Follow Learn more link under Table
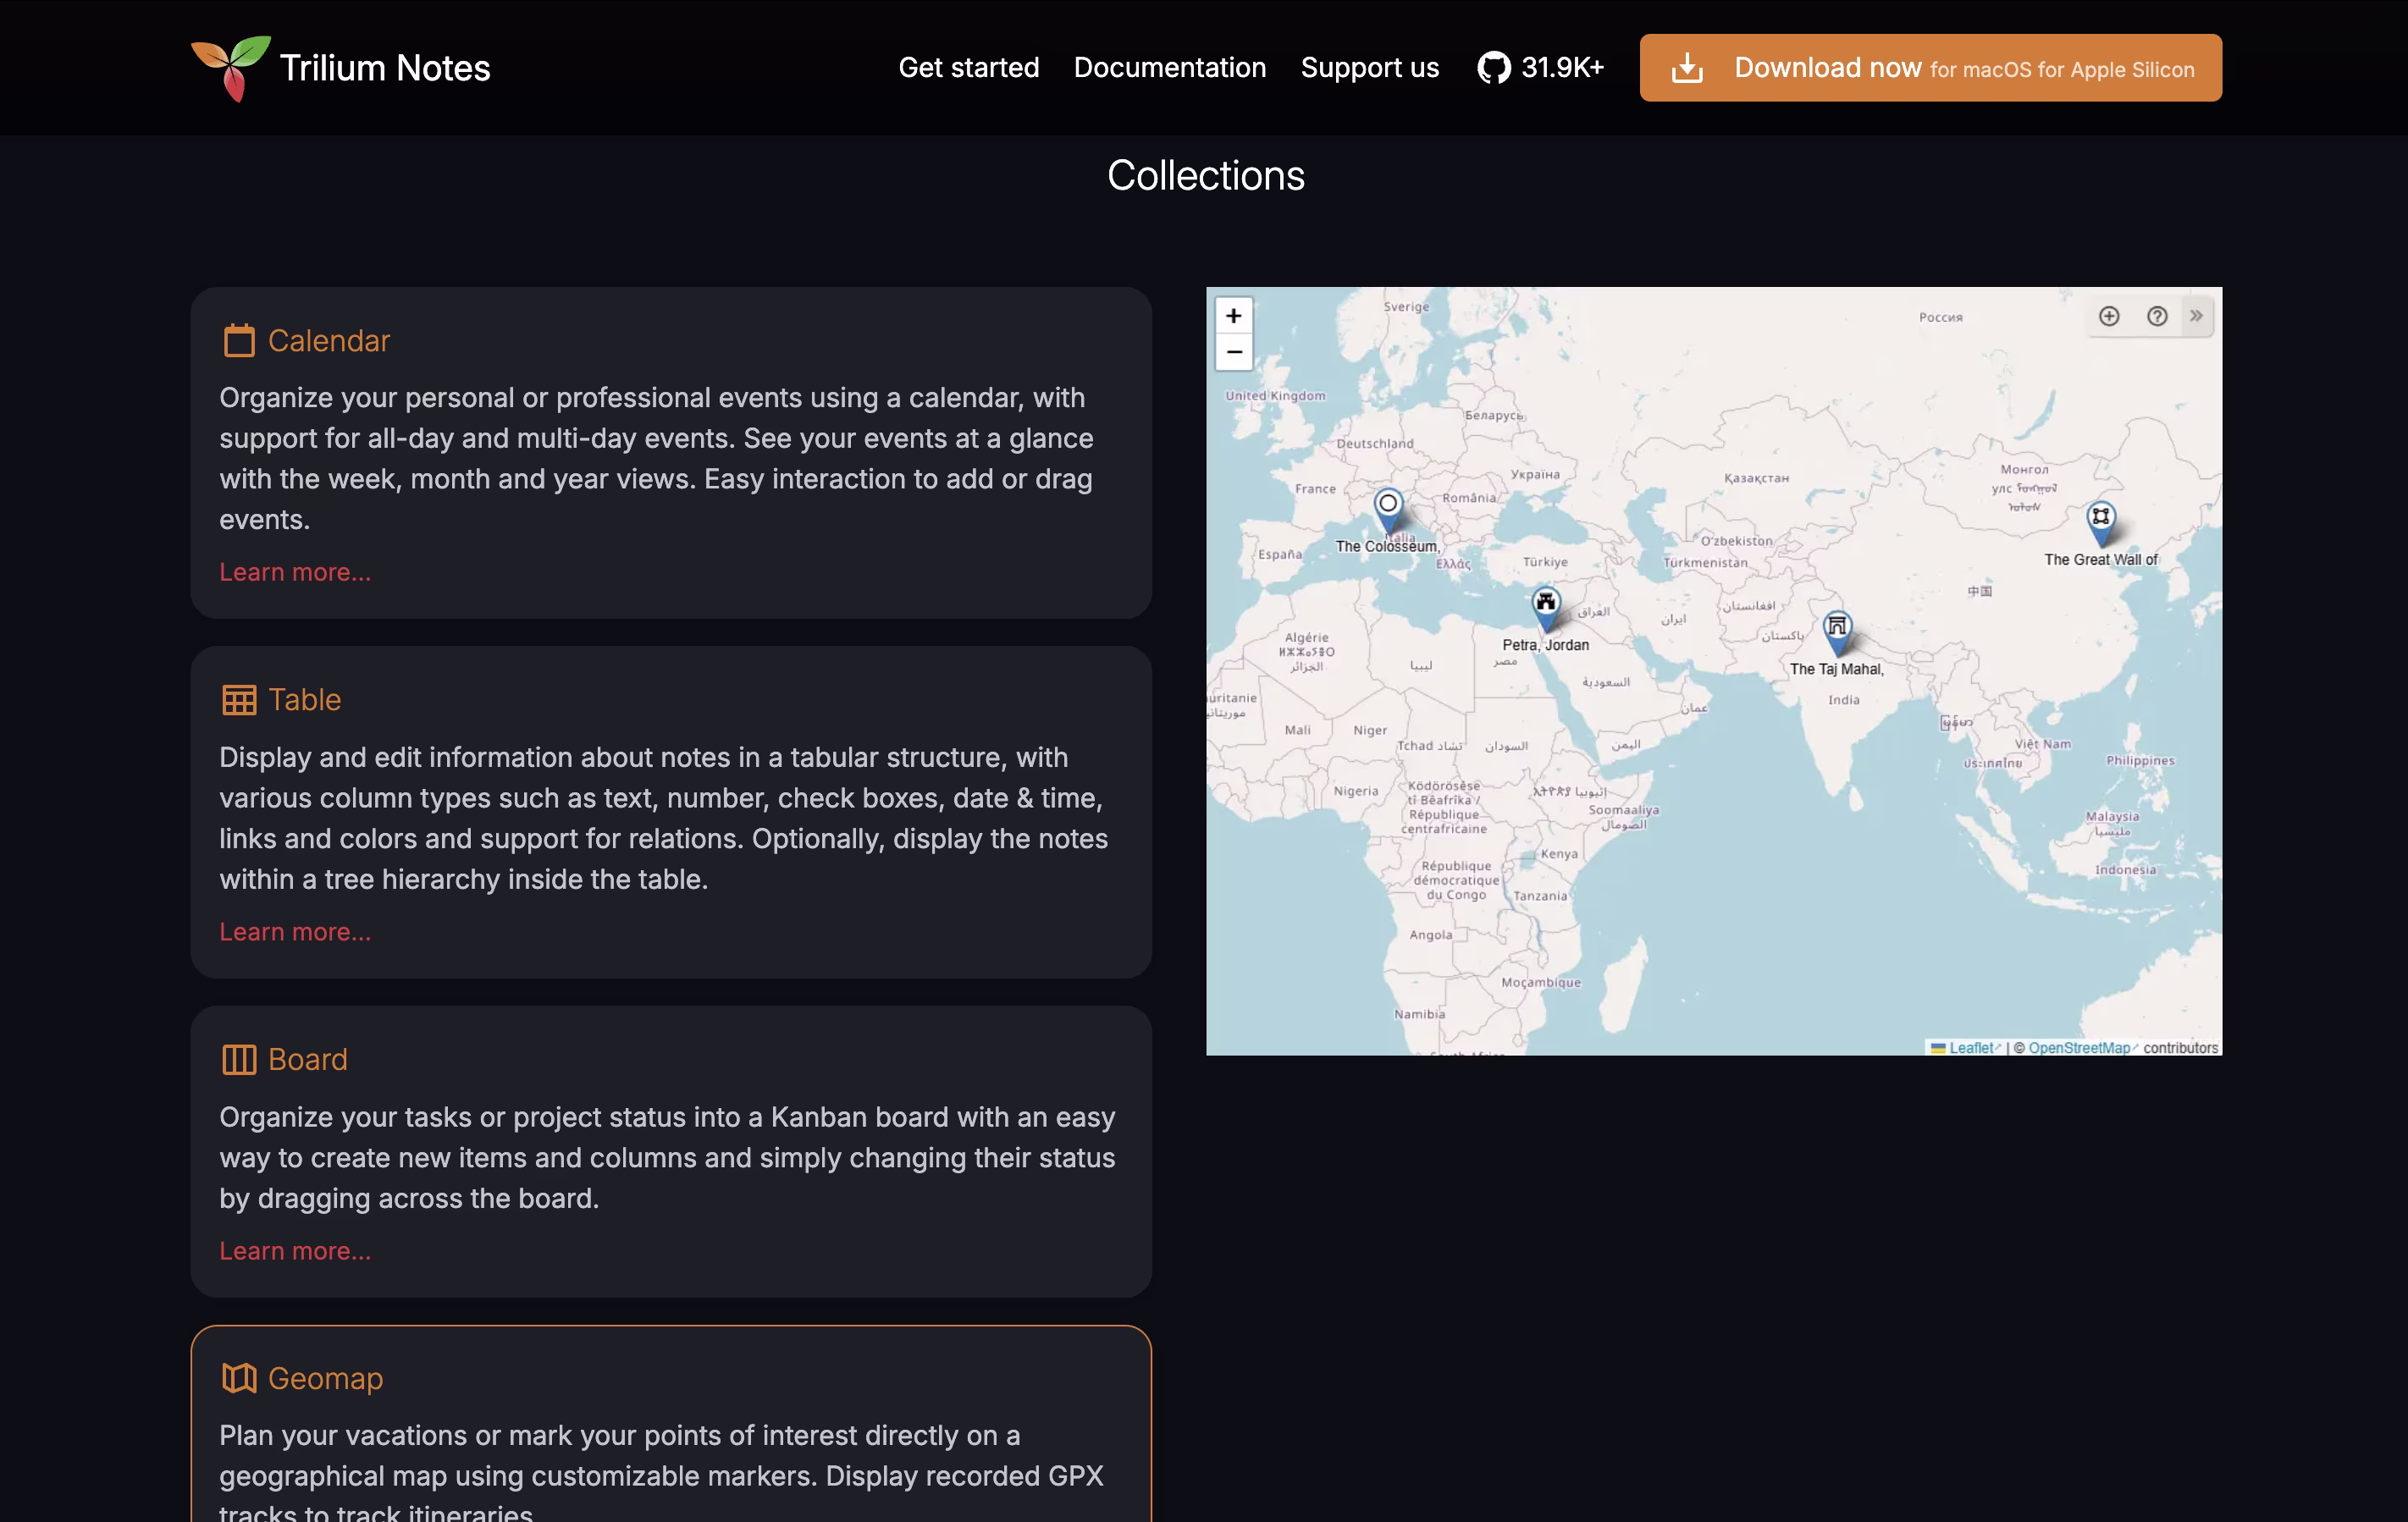The image size is (2408, 1522). tap(295, 932)
